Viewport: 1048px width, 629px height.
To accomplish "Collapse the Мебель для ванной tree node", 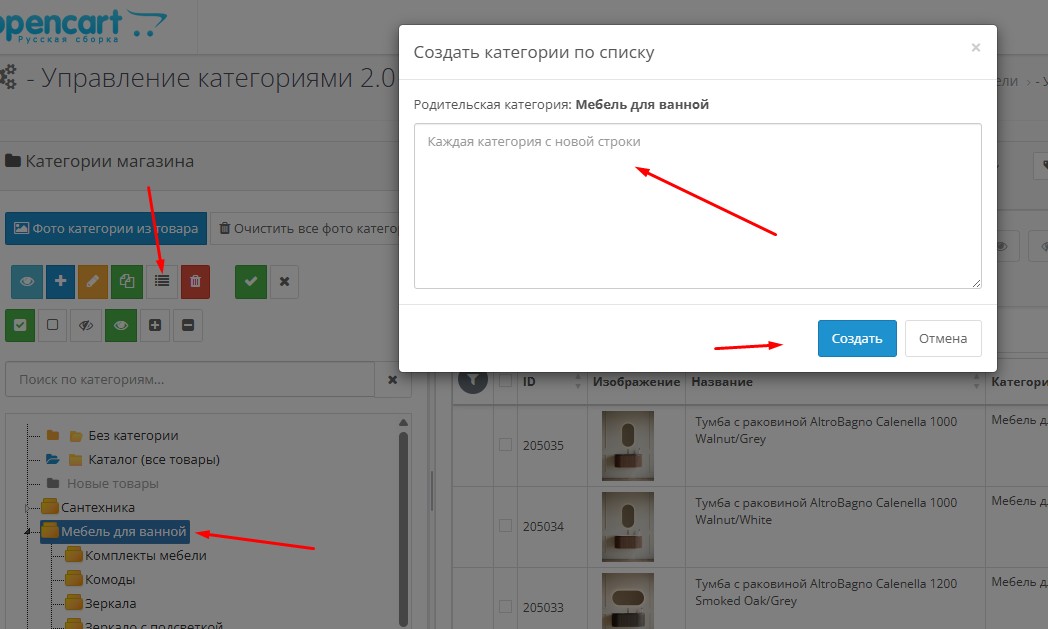I will (28, 532).
